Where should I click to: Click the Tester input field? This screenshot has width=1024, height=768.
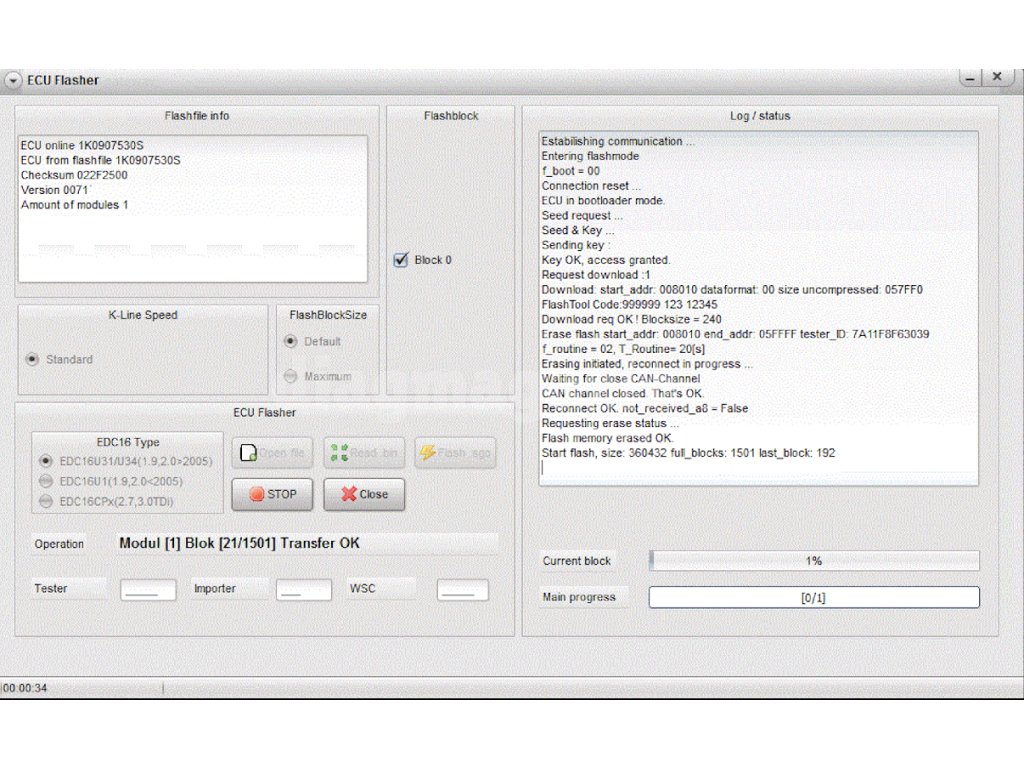pyautogui.click(x=148, y=590)
